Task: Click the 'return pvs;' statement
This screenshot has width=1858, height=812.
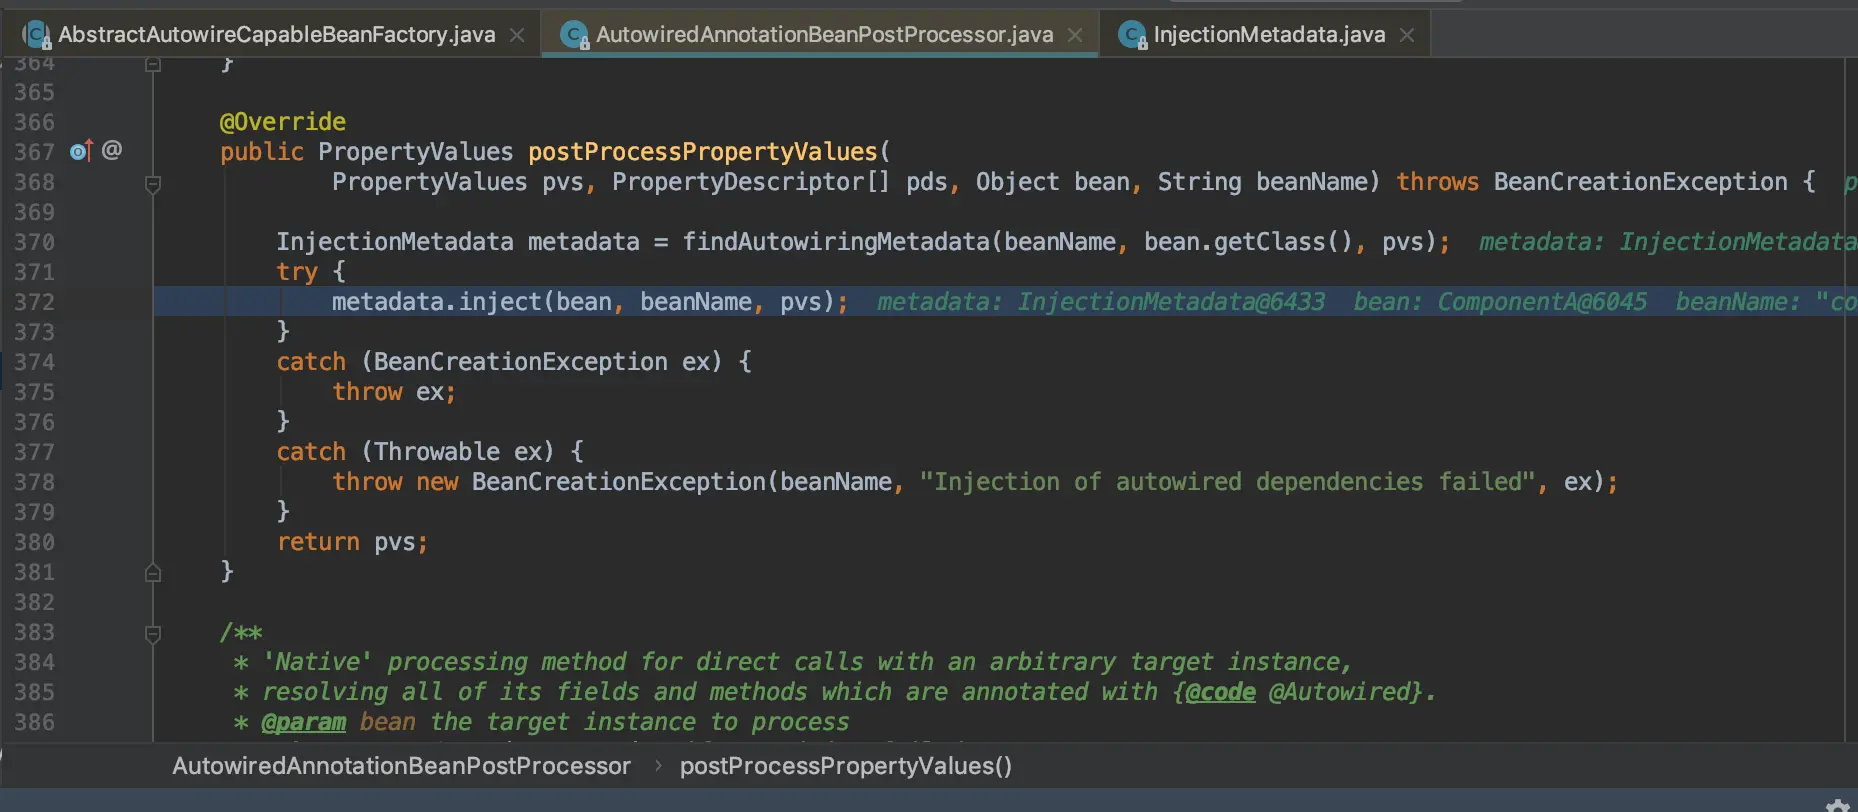Action: coord(352,542)
